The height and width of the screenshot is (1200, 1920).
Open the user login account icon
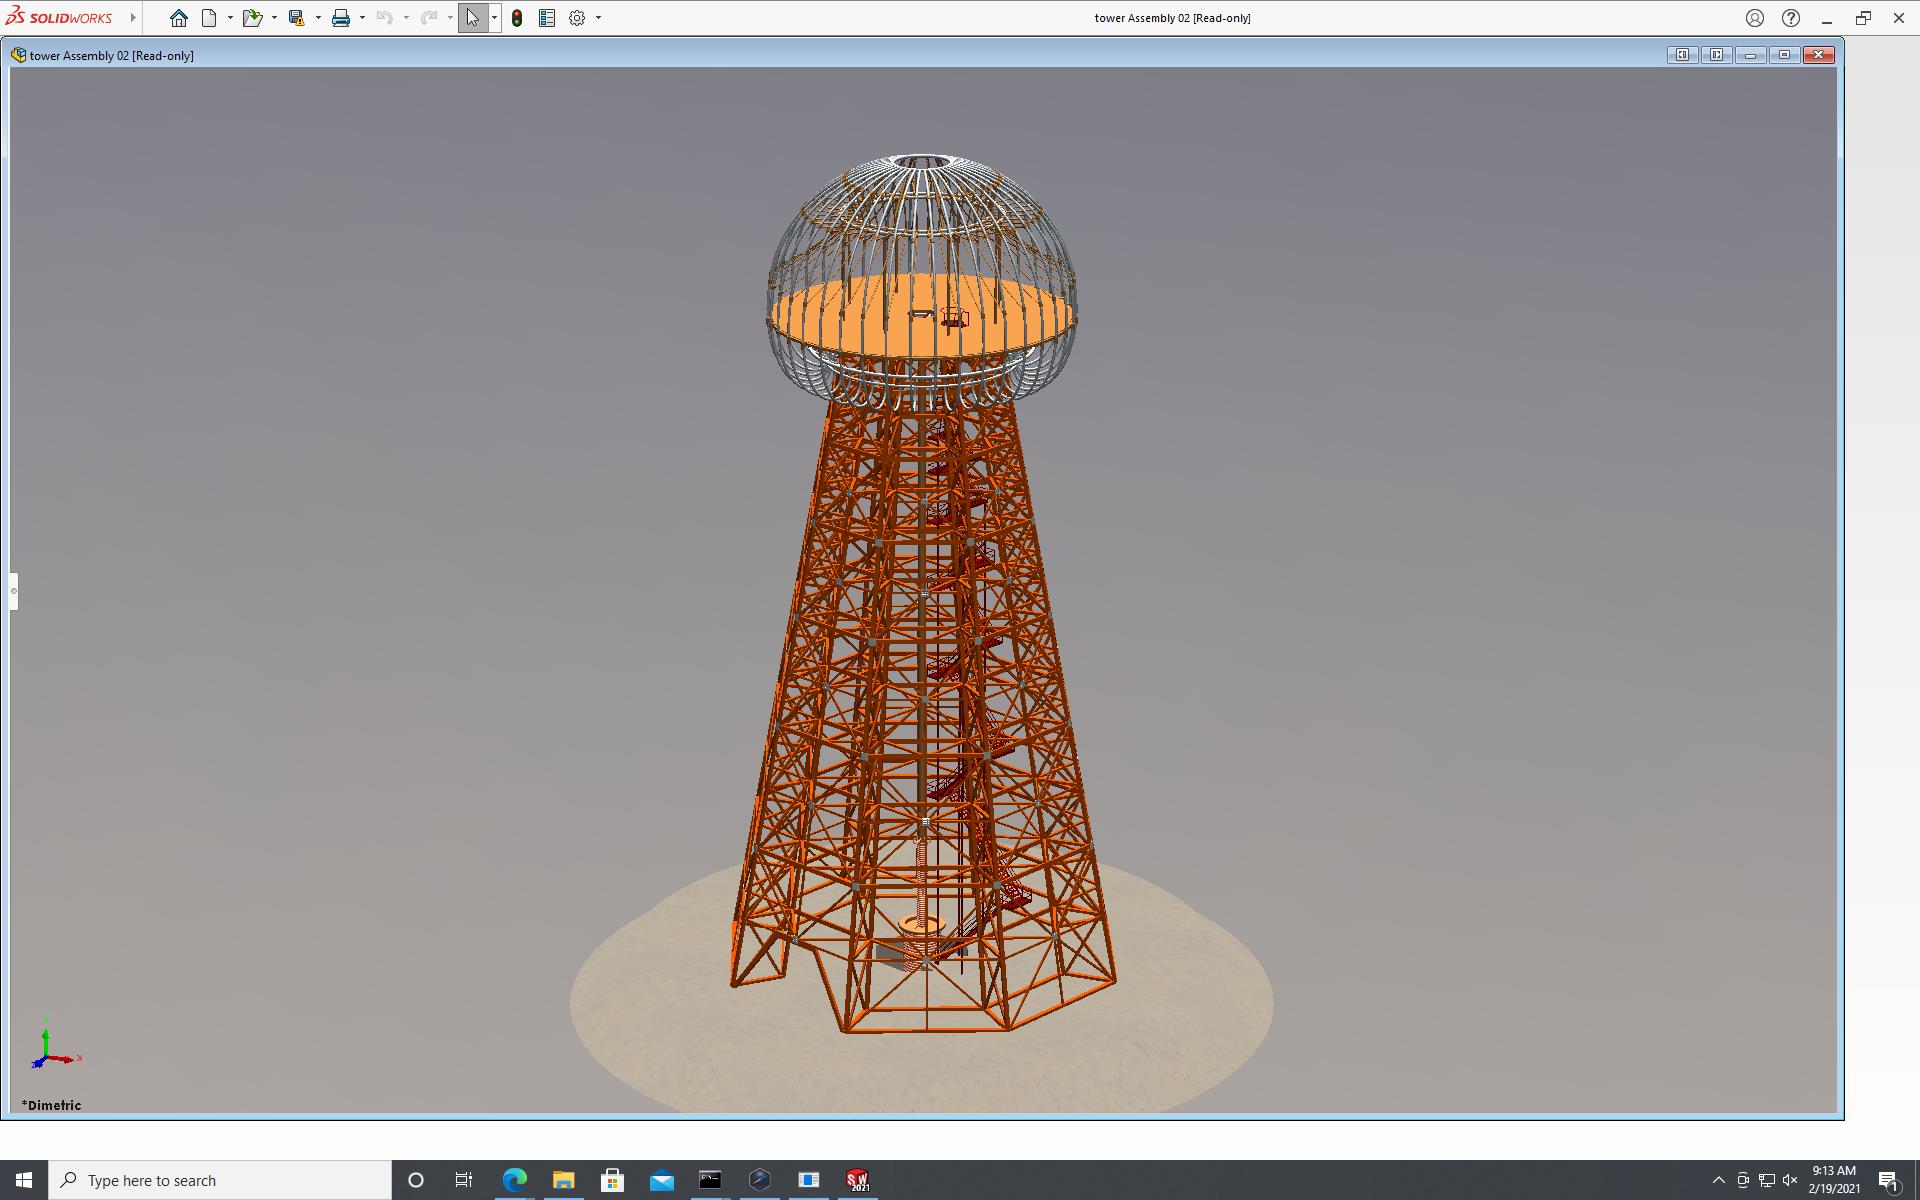[x=1755, y=18]
